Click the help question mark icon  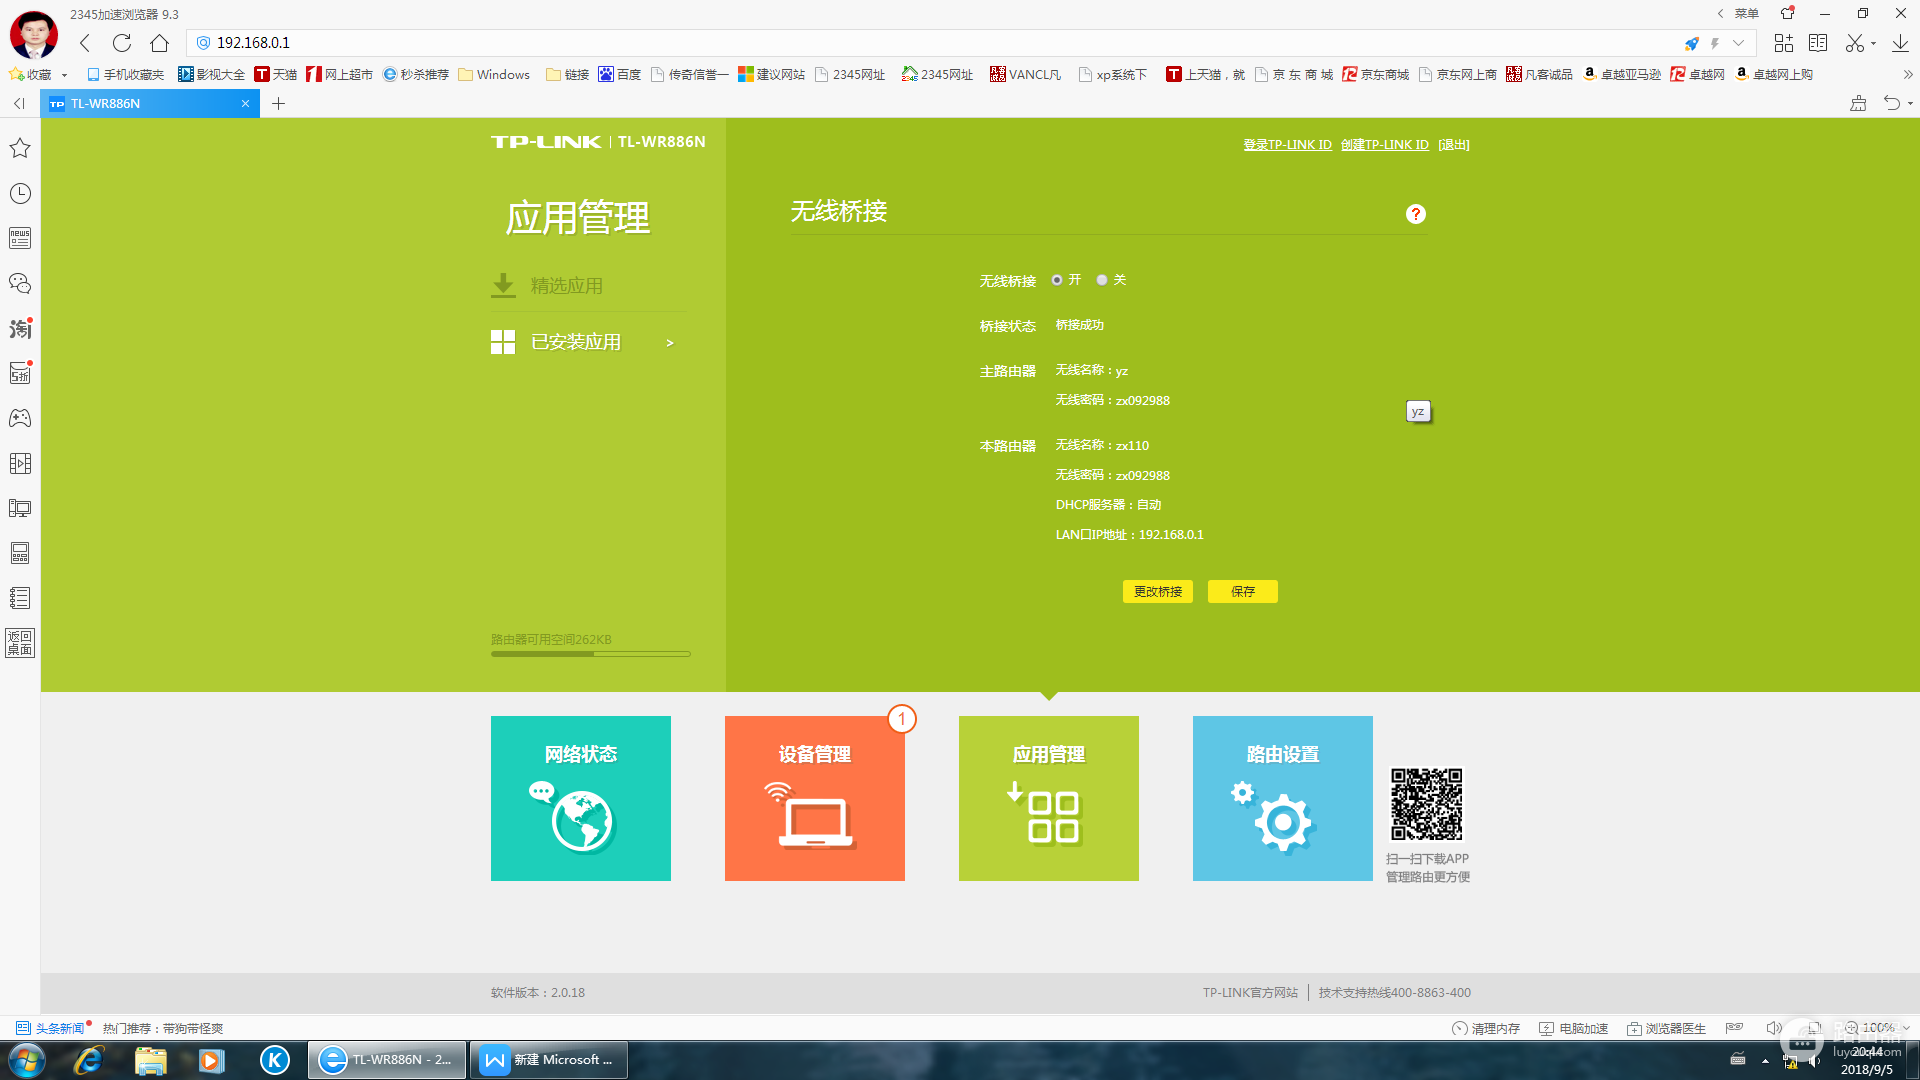(x=1415, y=214)
